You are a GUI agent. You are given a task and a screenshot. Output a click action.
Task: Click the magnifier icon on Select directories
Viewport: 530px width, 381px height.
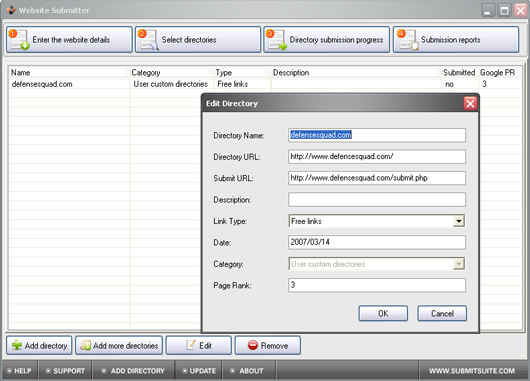pos(149,40)
